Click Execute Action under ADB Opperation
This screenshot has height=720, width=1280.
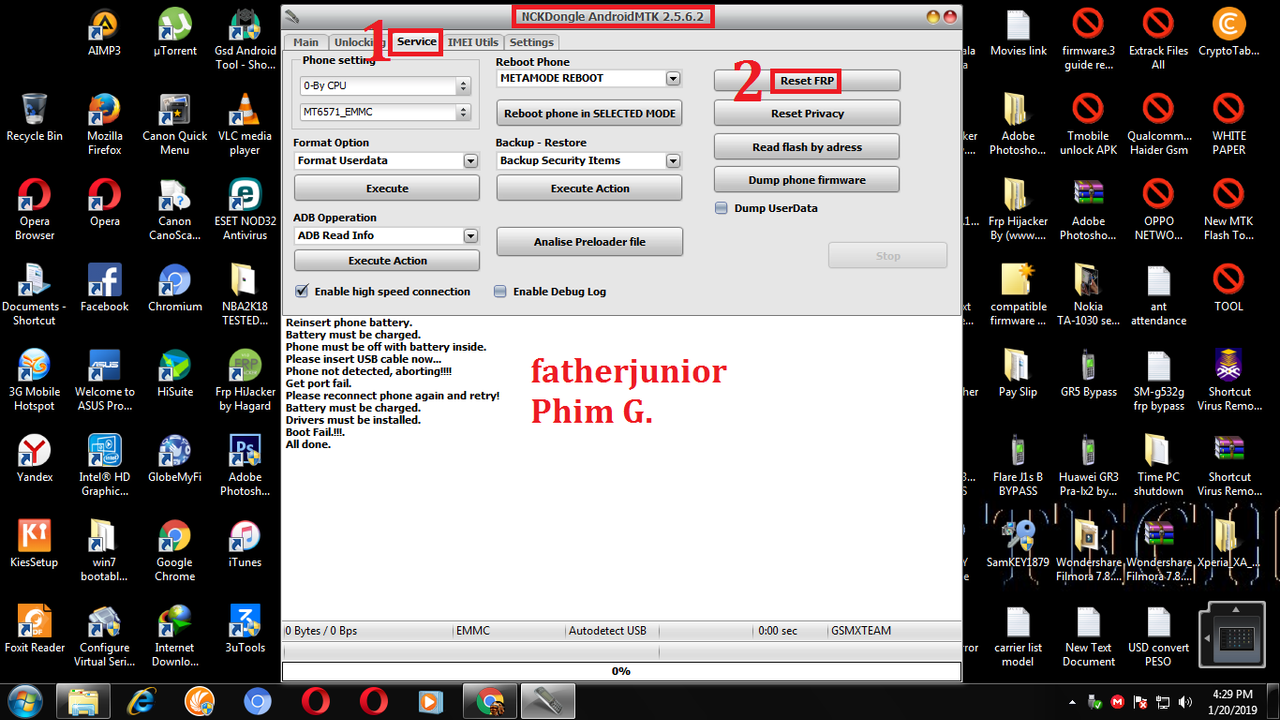(387, 260)
